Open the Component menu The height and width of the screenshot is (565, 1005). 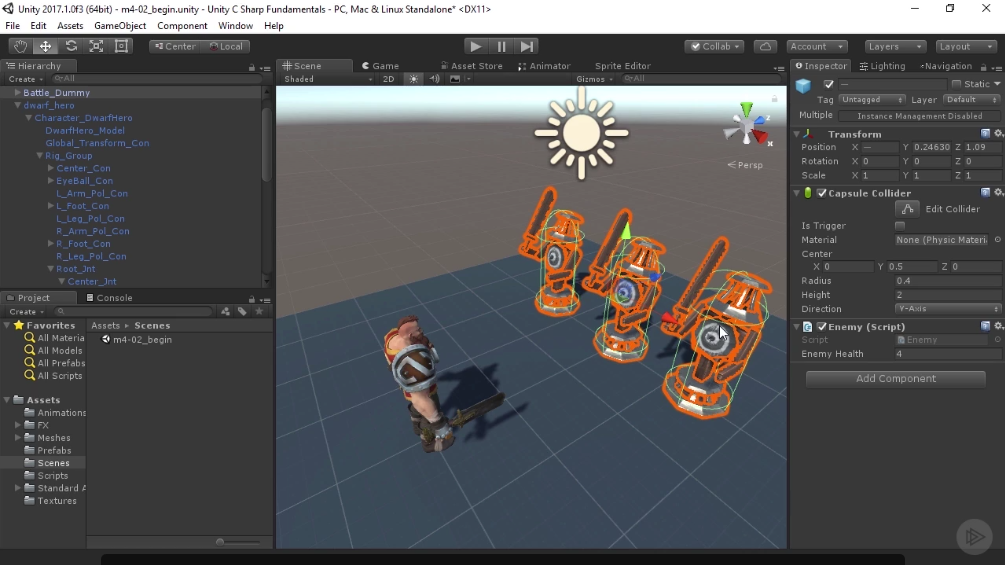[182, 26]
